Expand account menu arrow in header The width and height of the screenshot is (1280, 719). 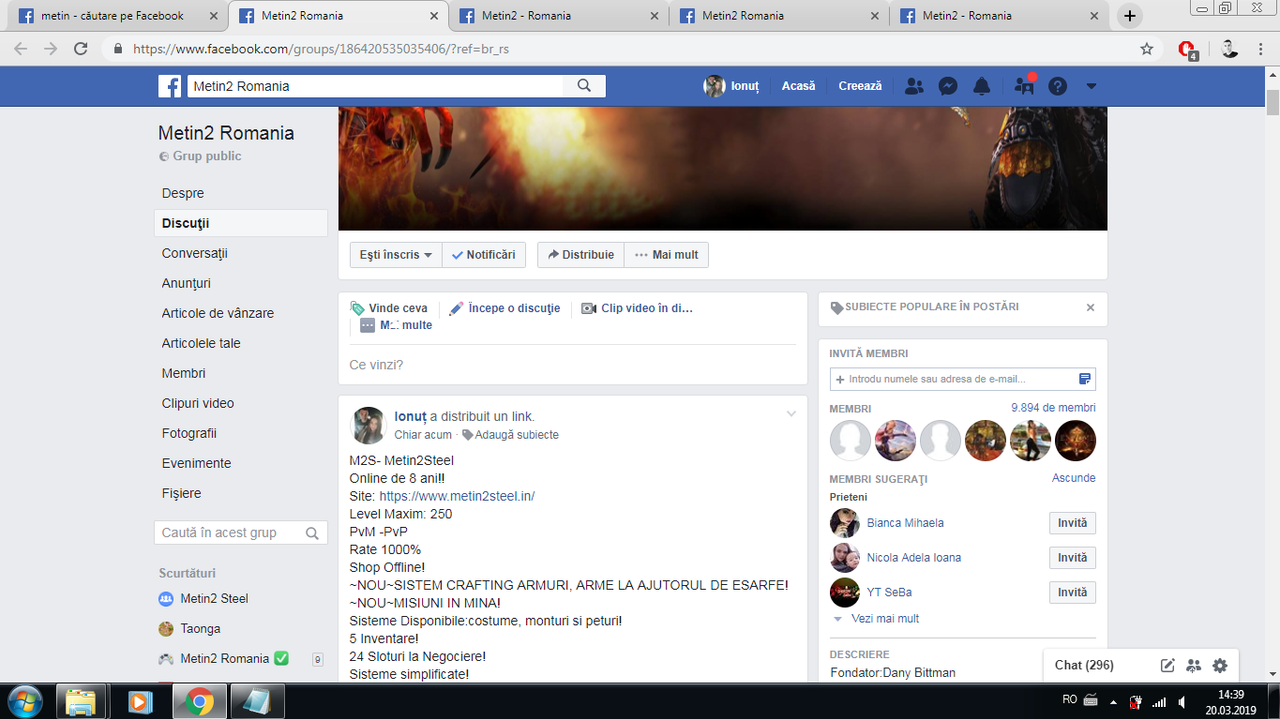tap(1091, 86)
